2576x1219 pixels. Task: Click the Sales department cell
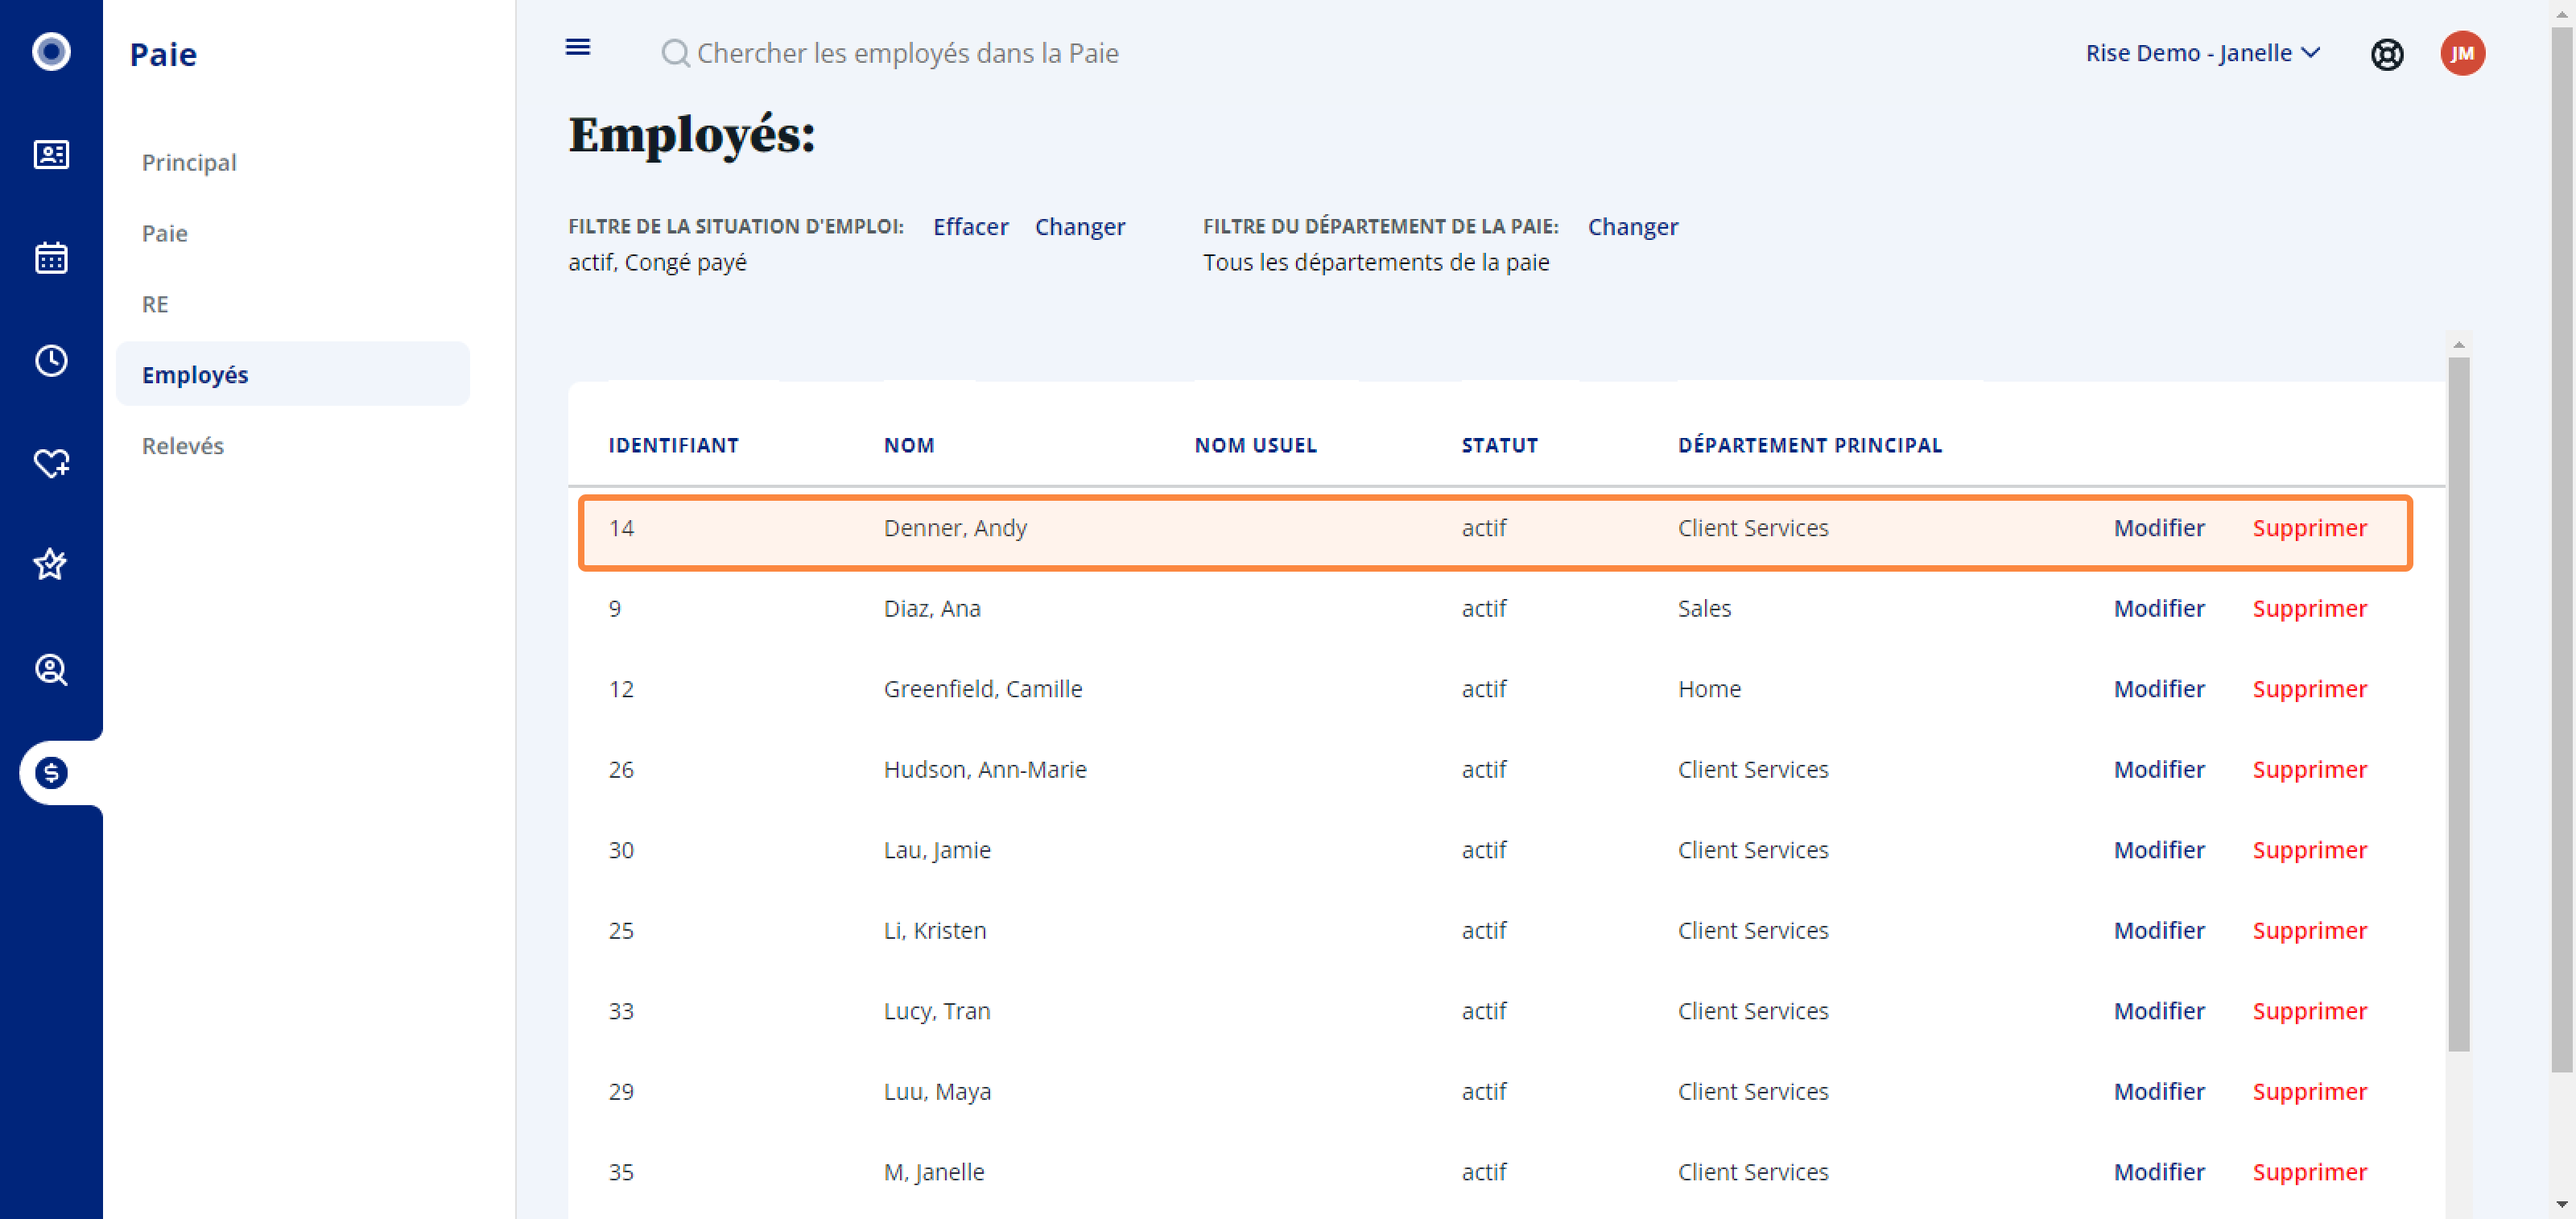click(1704, 608)
